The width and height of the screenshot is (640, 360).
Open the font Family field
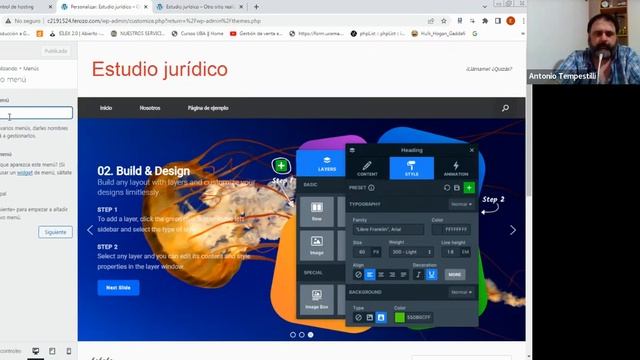(x=388, y=229)
